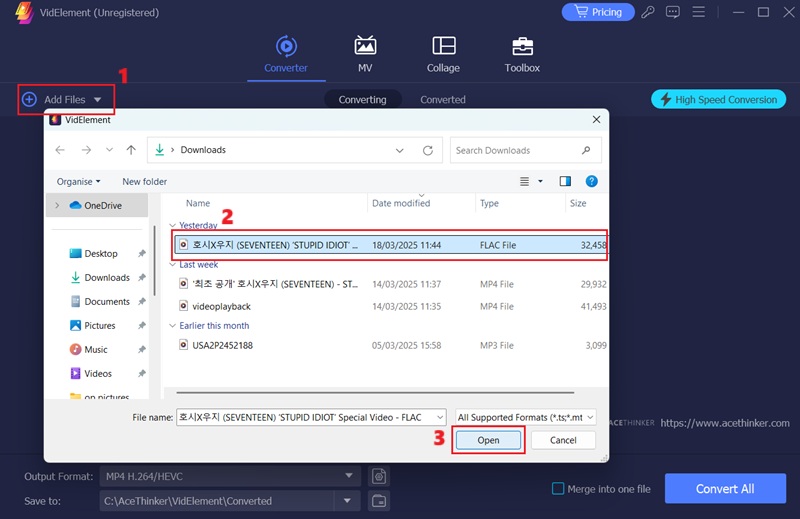The width and height of the screenshot is (800, 519).
Task: Select OneDrive in the navigation pane
Action: [96, 205]
